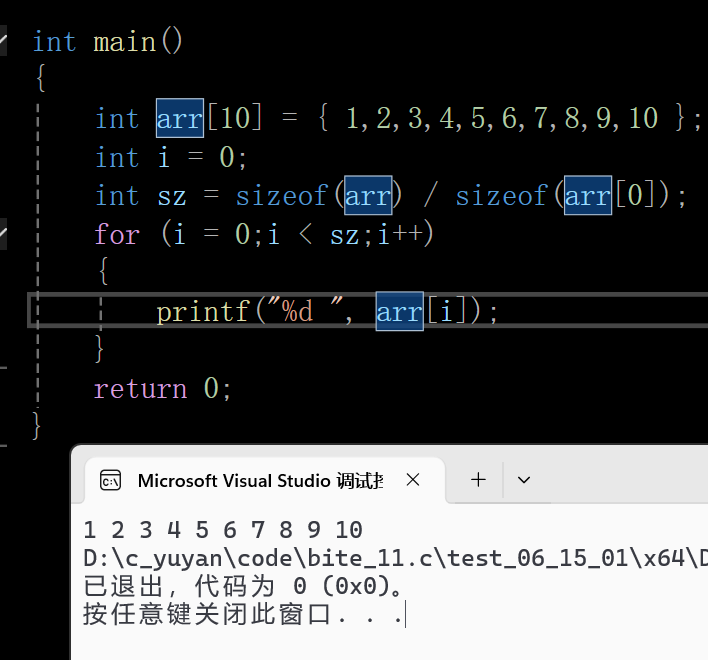This screenshot has width=708, height=660.
Task: Click the i++ increment in the for loop
Action: [401, 234]
